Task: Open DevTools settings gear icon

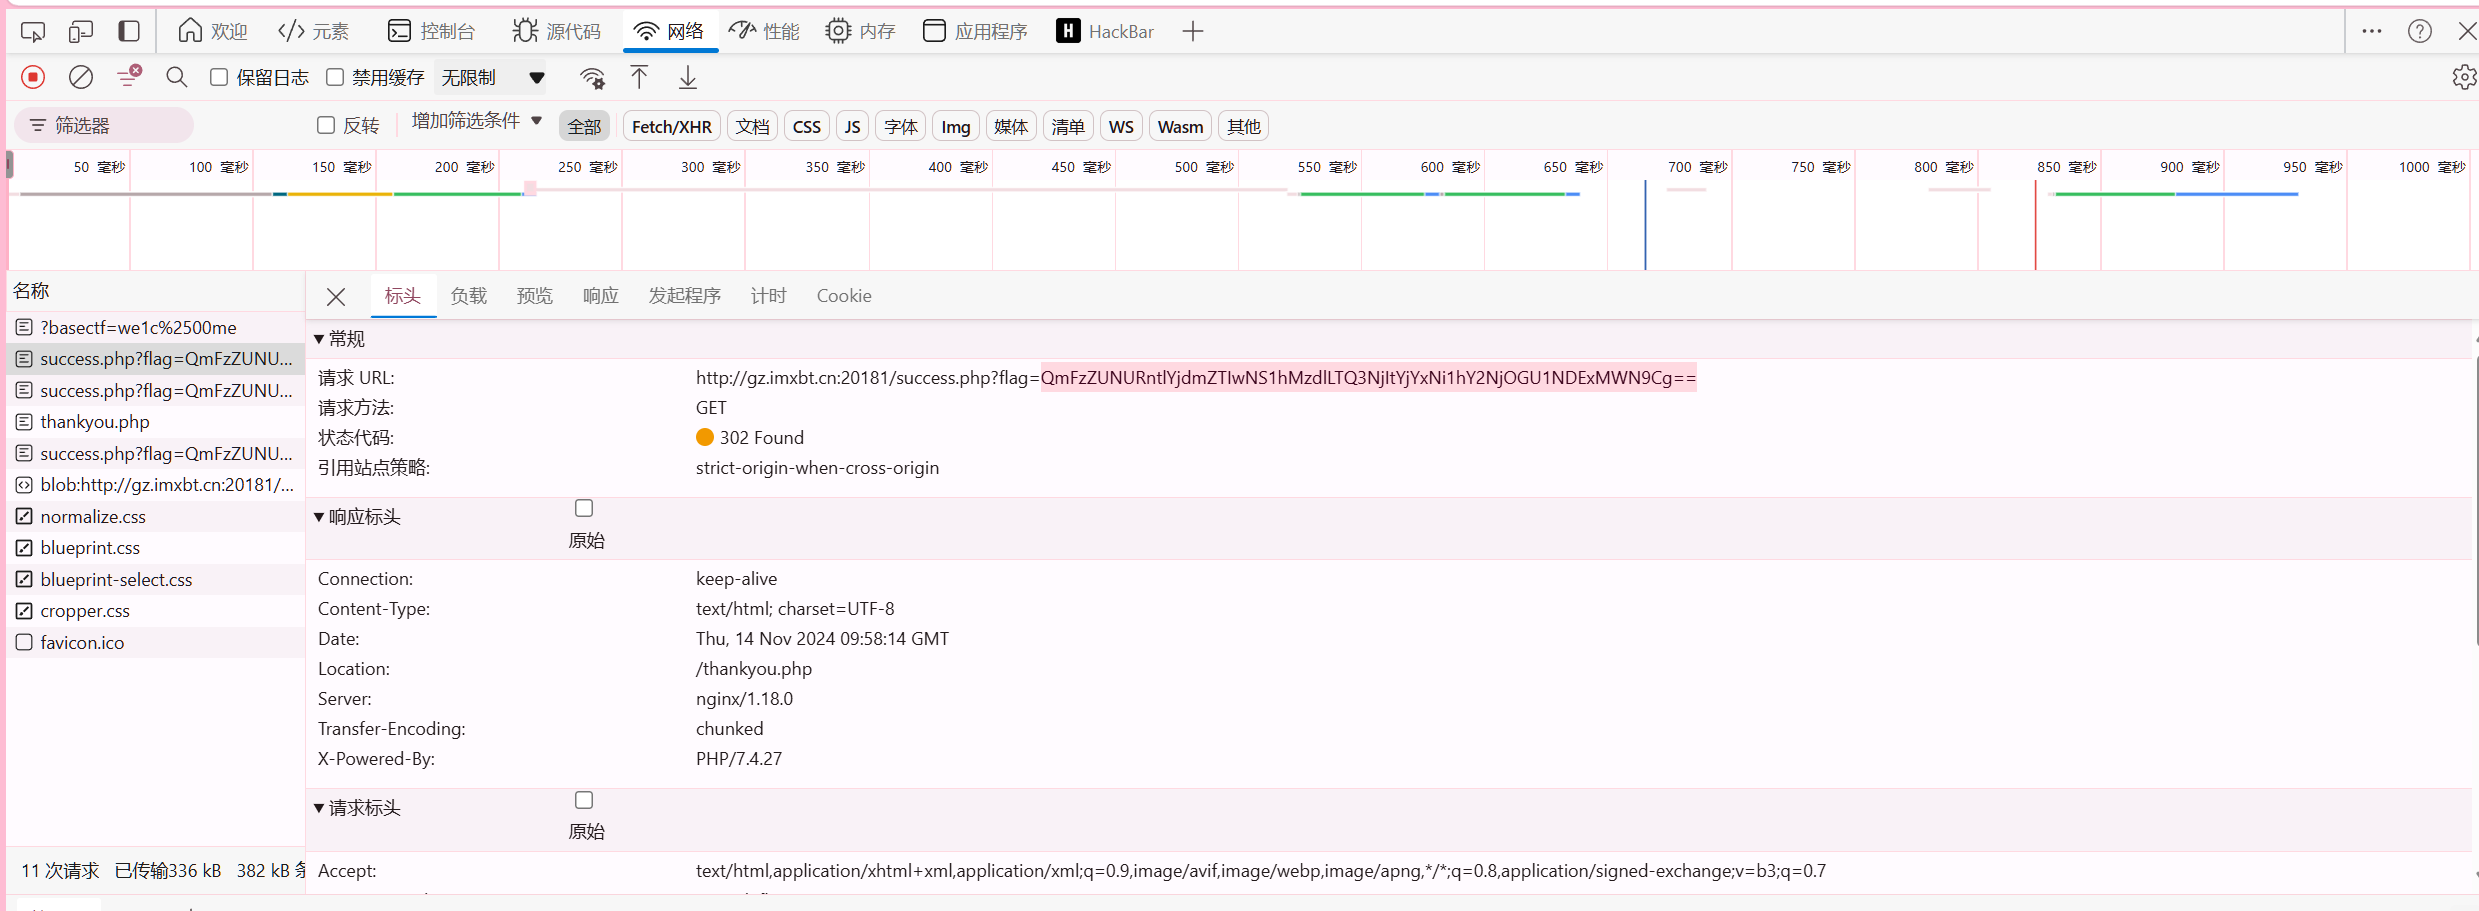Action: tap(2463, 77)
